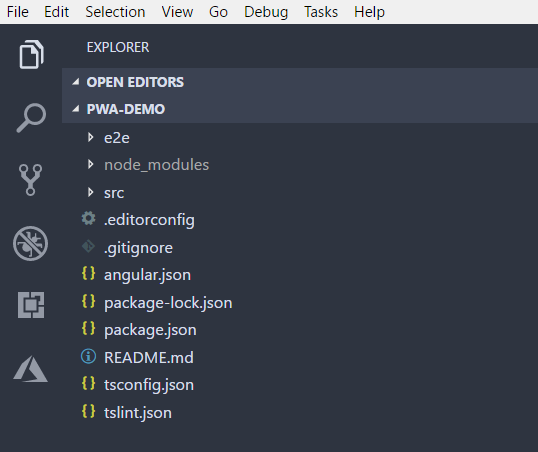Open the Tasks menu
Screen dimensions: 538x452
(x=321, y=12)
